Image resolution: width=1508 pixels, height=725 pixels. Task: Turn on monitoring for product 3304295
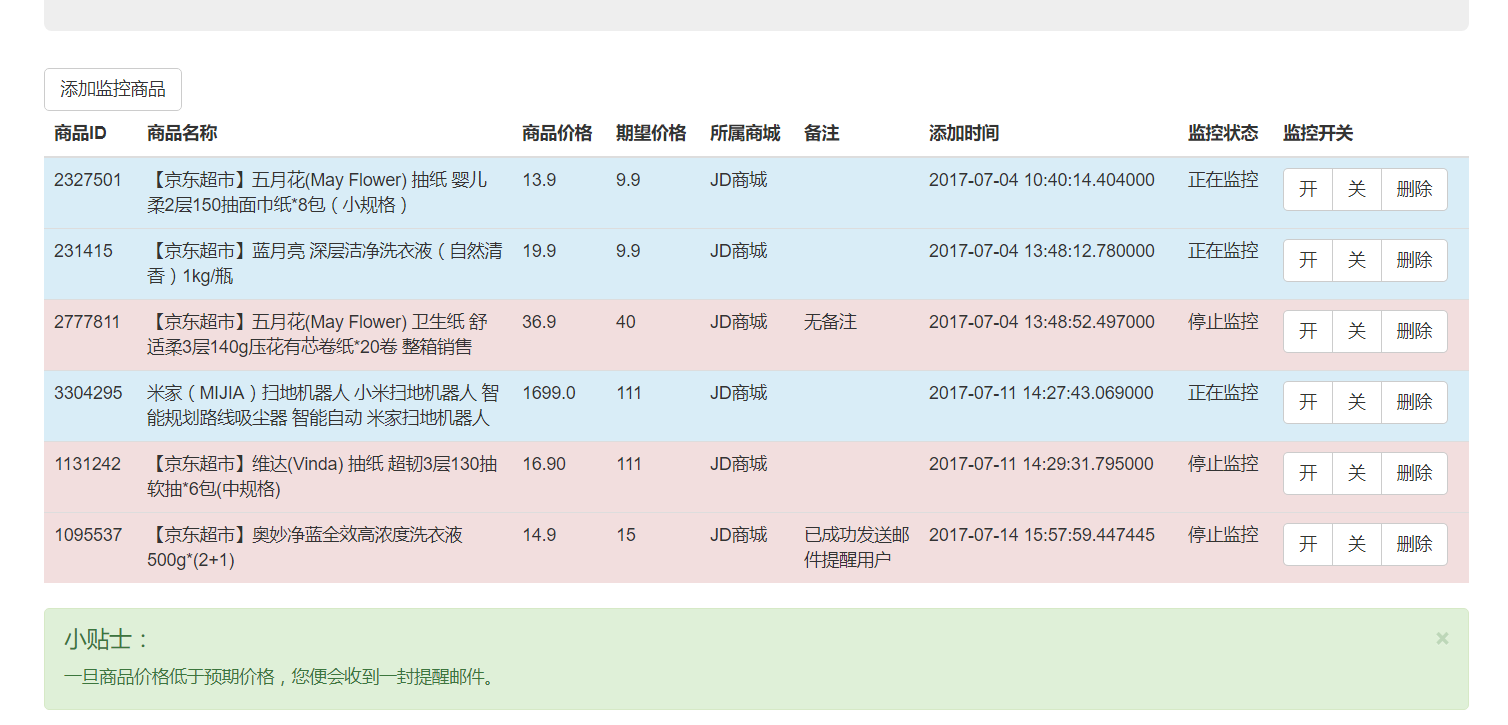(x=1308, y=402)
